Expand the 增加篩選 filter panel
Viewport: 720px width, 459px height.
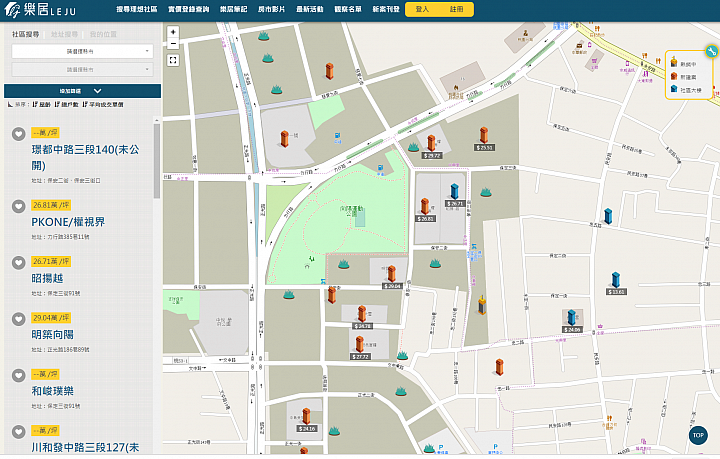82,91
